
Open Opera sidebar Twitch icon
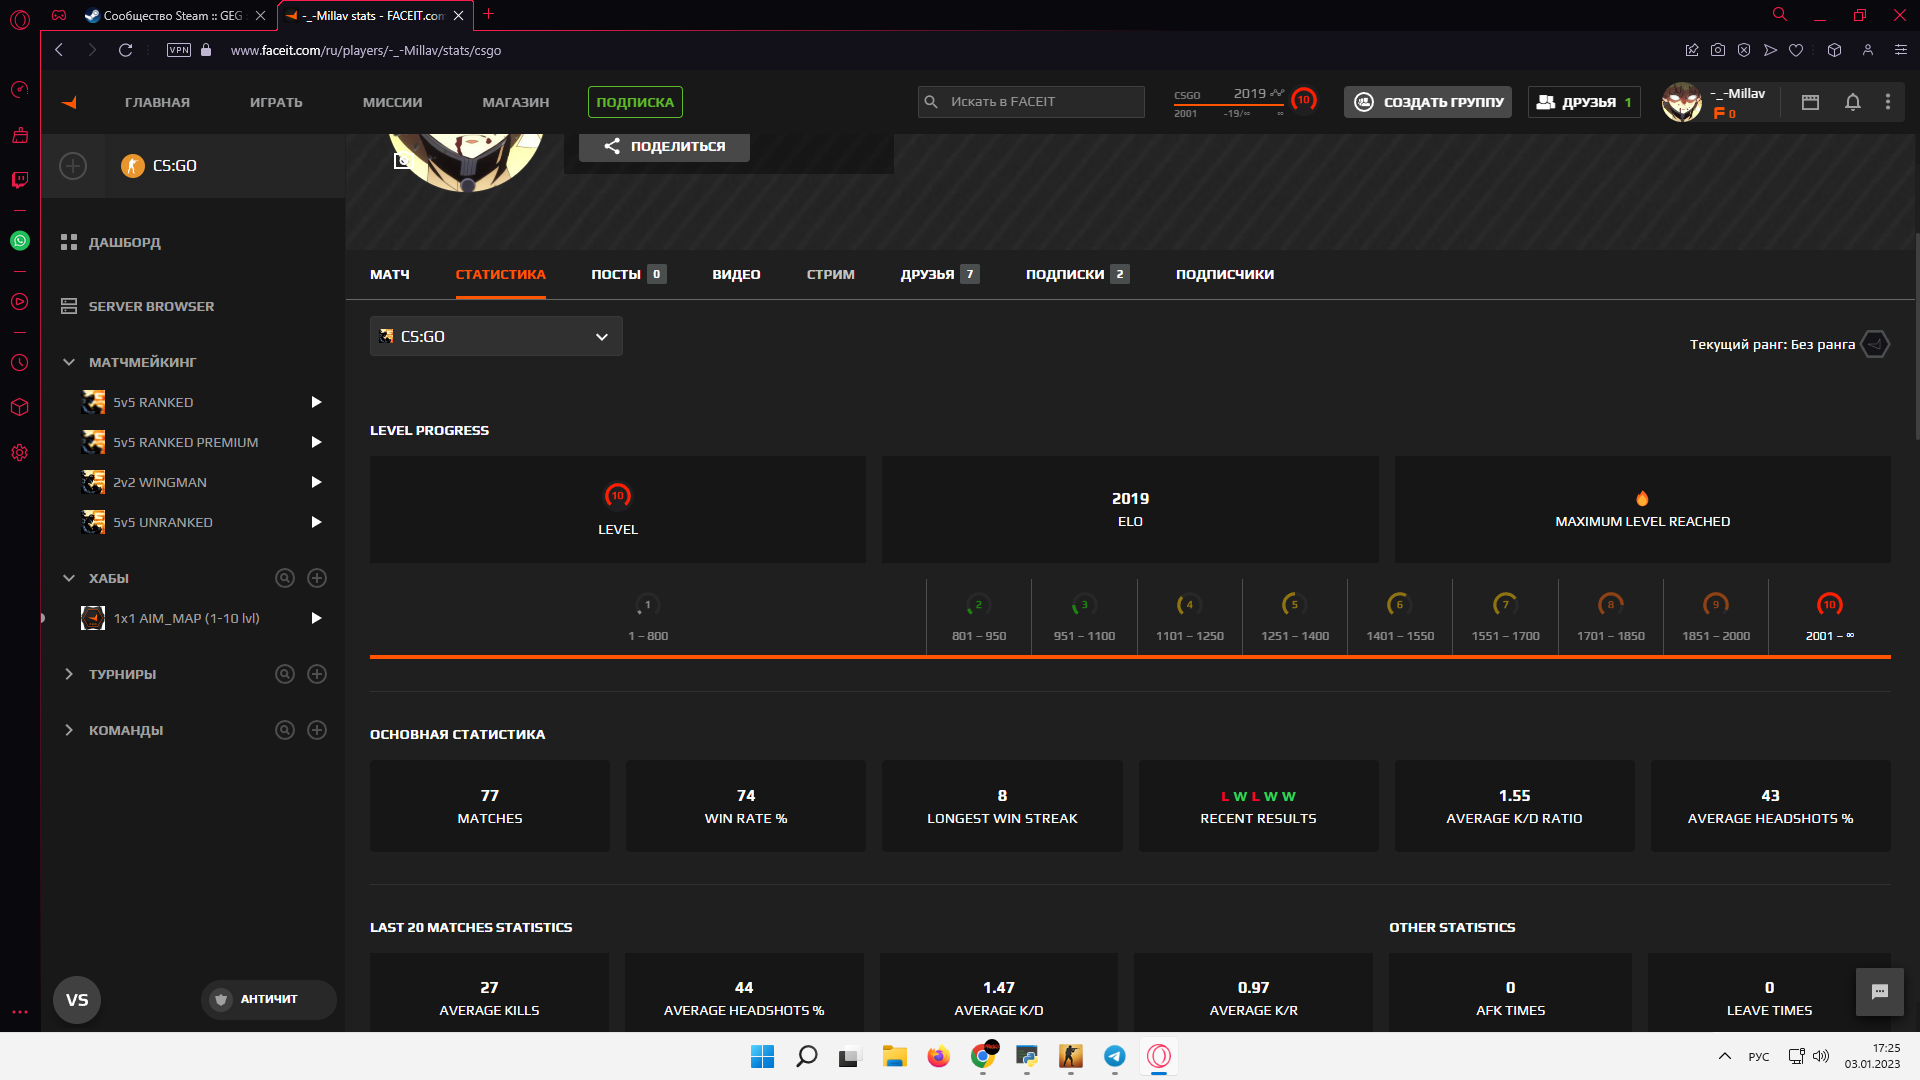pyautogui.click(x=20, y=180)
